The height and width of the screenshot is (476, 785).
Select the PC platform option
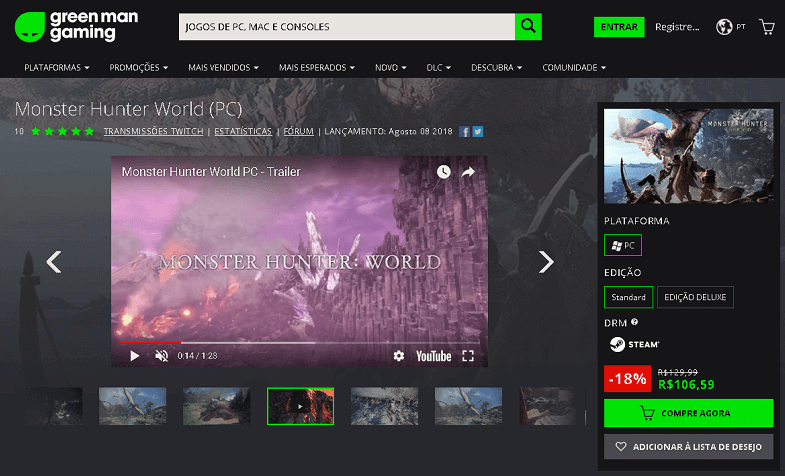point(623,245)
